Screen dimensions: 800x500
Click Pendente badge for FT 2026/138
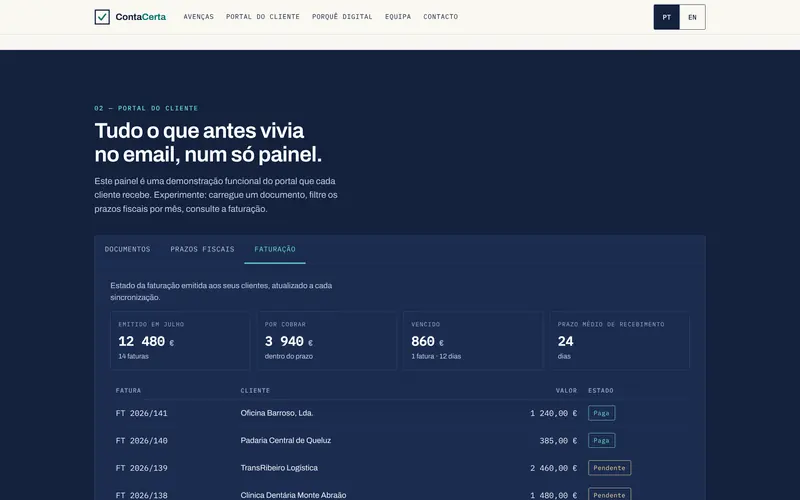click(x=609, y=494)
